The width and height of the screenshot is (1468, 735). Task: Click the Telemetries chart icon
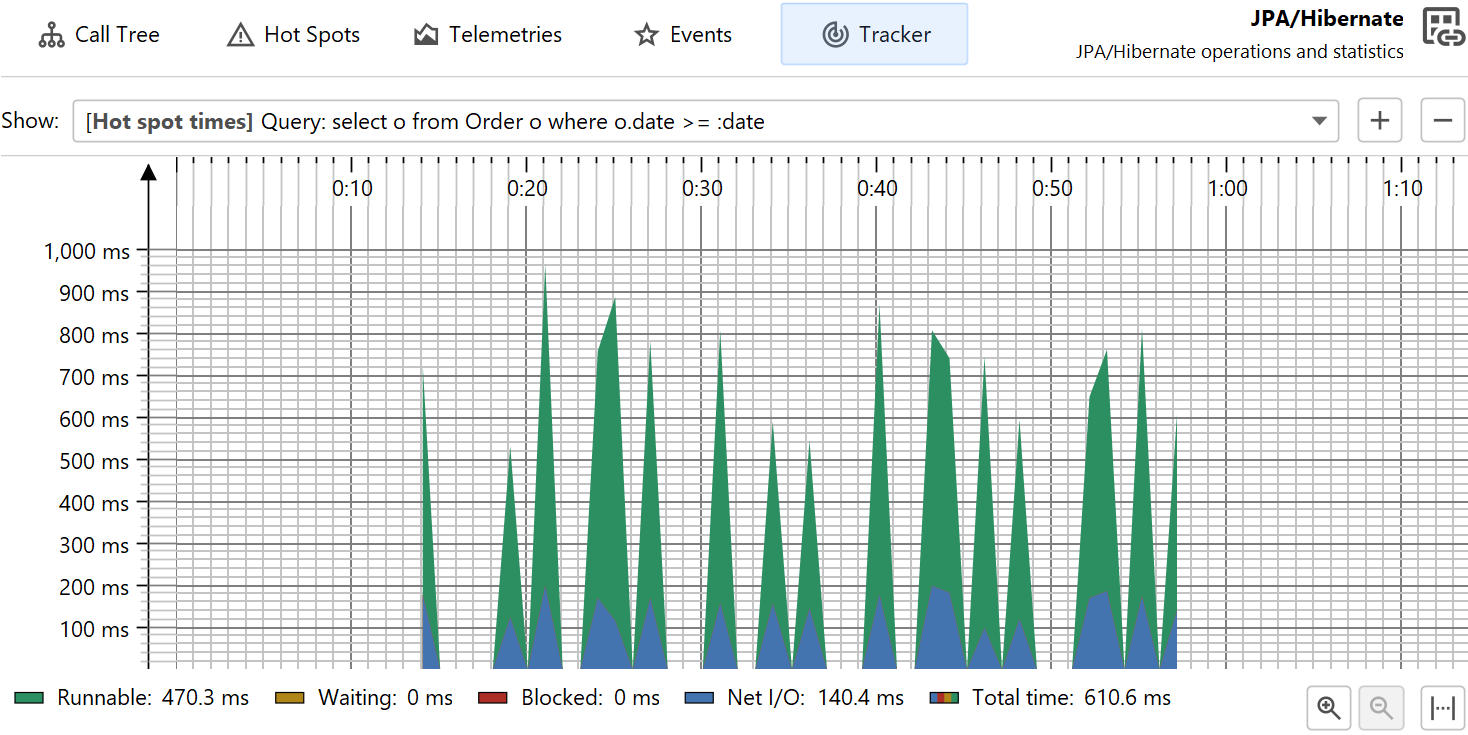426,35
